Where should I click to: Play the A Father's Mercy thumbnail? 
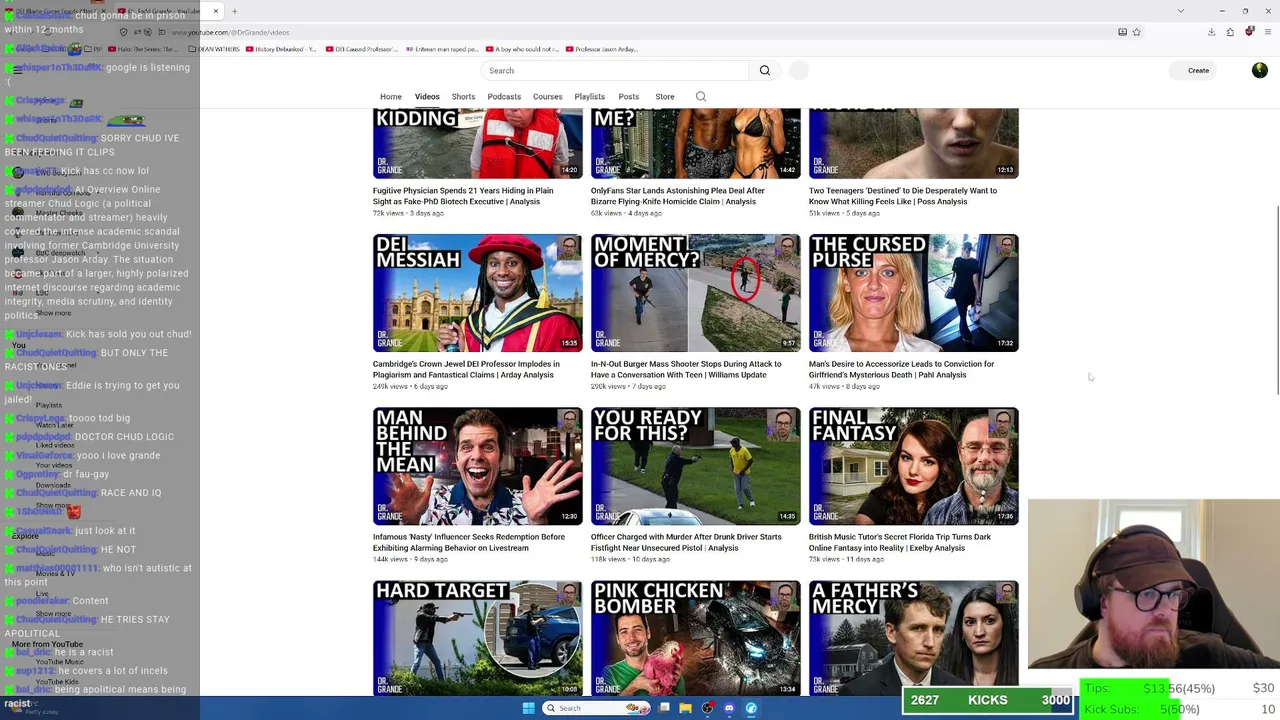(913, 638)
